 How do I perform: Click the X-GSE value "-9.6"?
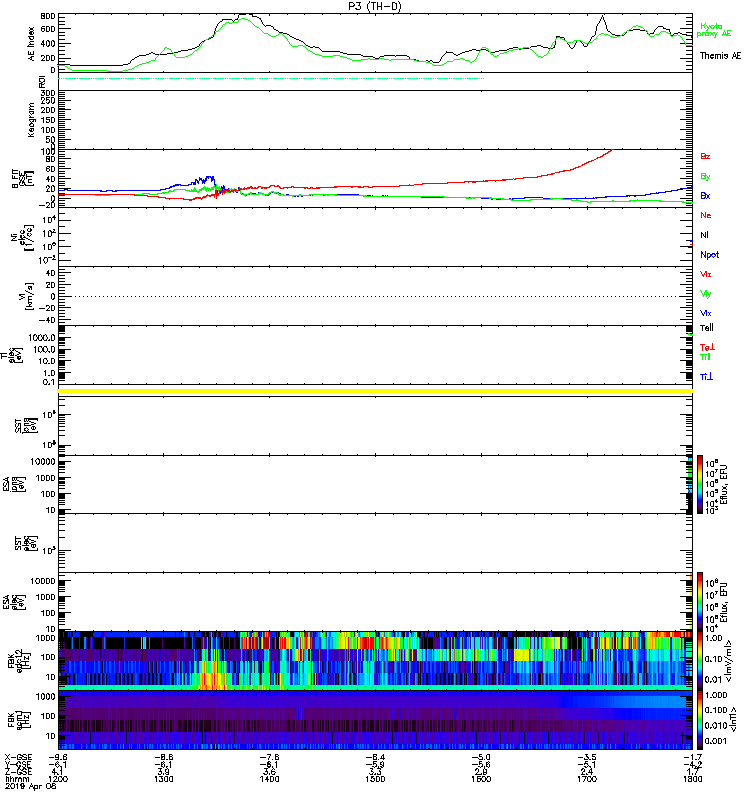coord(58,757)
